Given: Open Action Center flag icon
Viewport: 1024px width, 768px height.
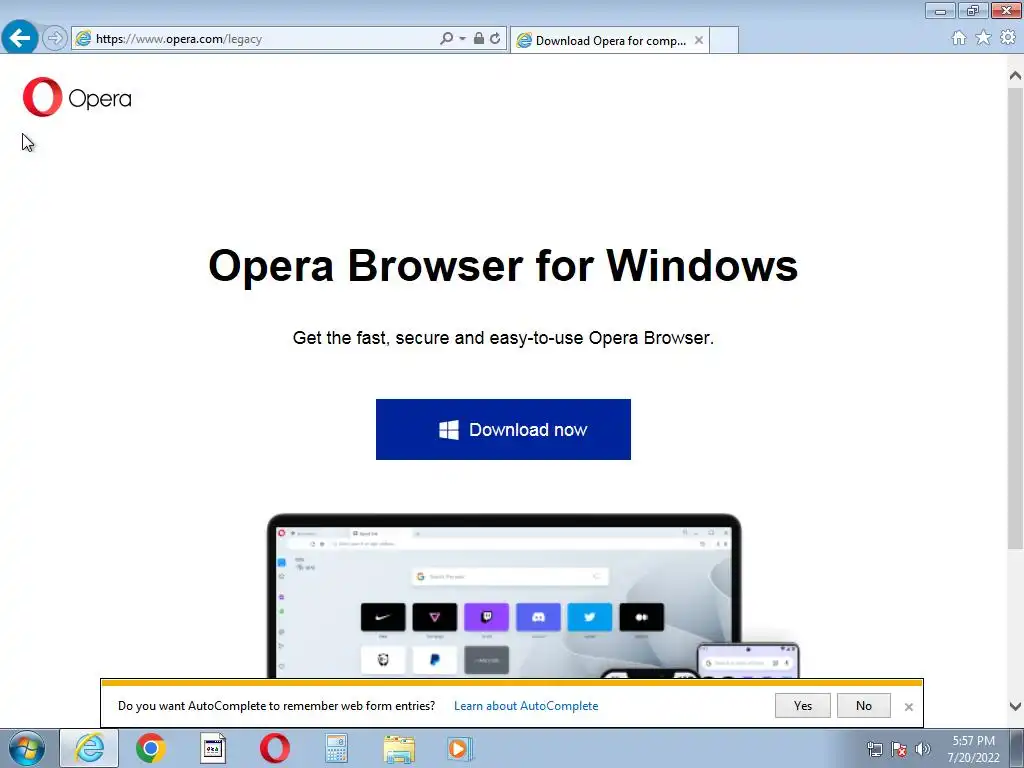Looking at the screenshot, I should point(899,749).
